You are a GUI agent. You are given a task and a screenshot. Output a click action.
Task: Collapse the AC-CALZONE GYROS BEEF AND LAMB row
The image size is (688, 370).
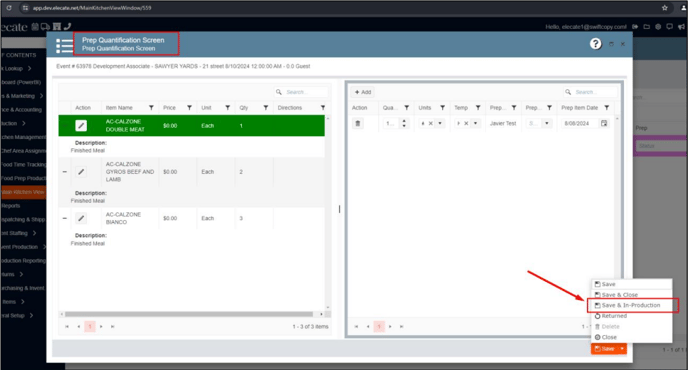coord(64,172)
